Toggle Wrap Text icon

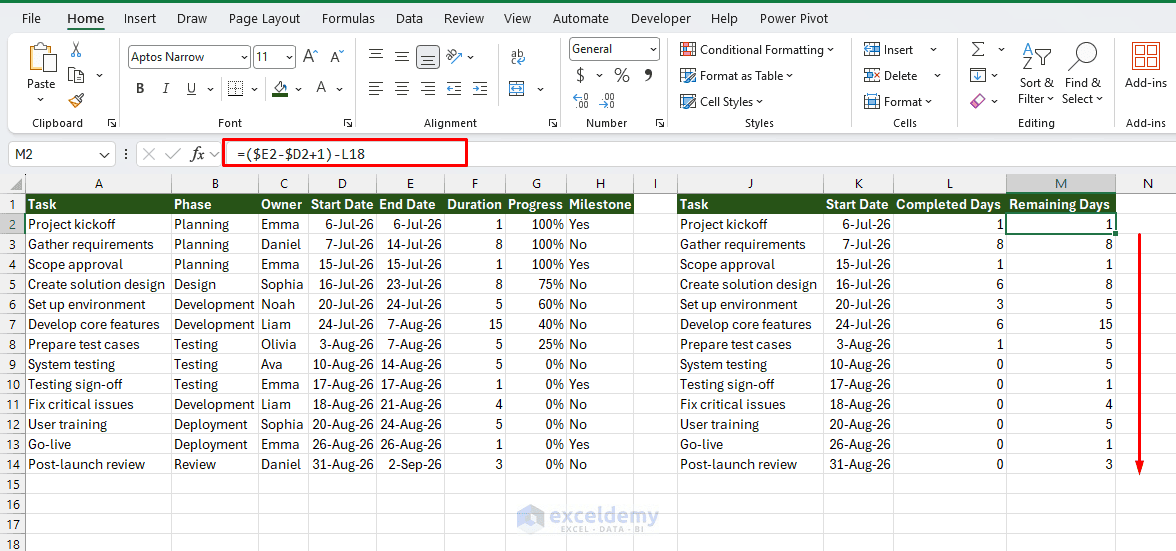coord(518,57)
